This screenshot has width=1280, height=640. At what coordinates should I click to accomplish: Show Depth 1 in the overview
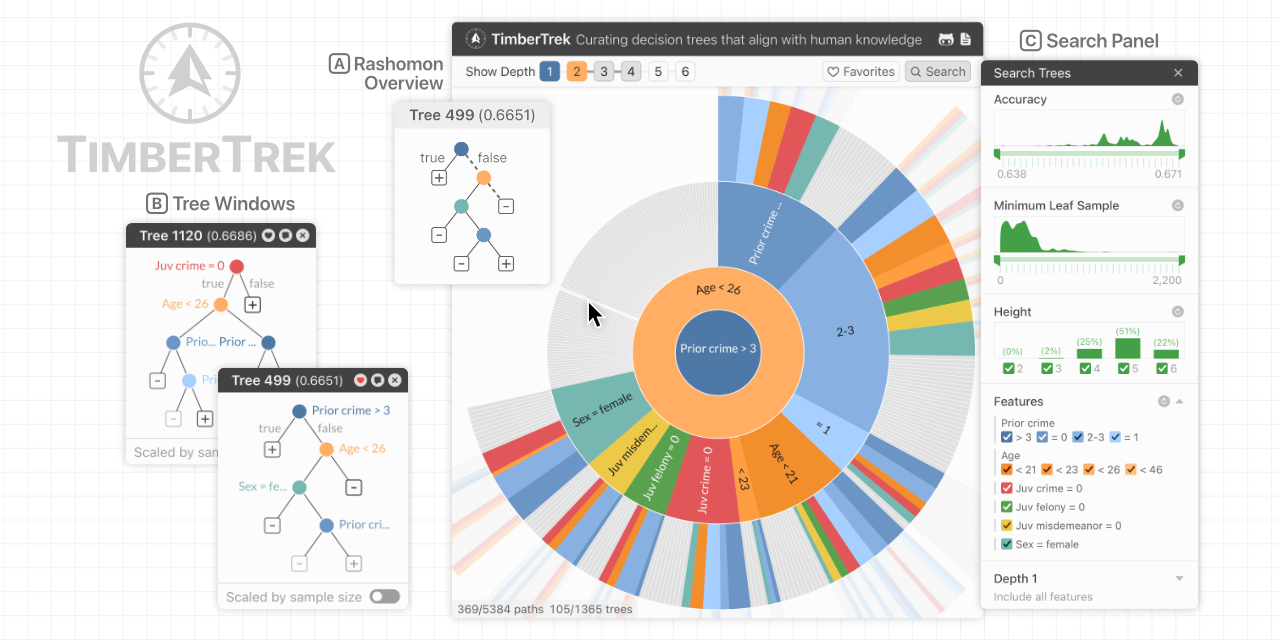549,71
